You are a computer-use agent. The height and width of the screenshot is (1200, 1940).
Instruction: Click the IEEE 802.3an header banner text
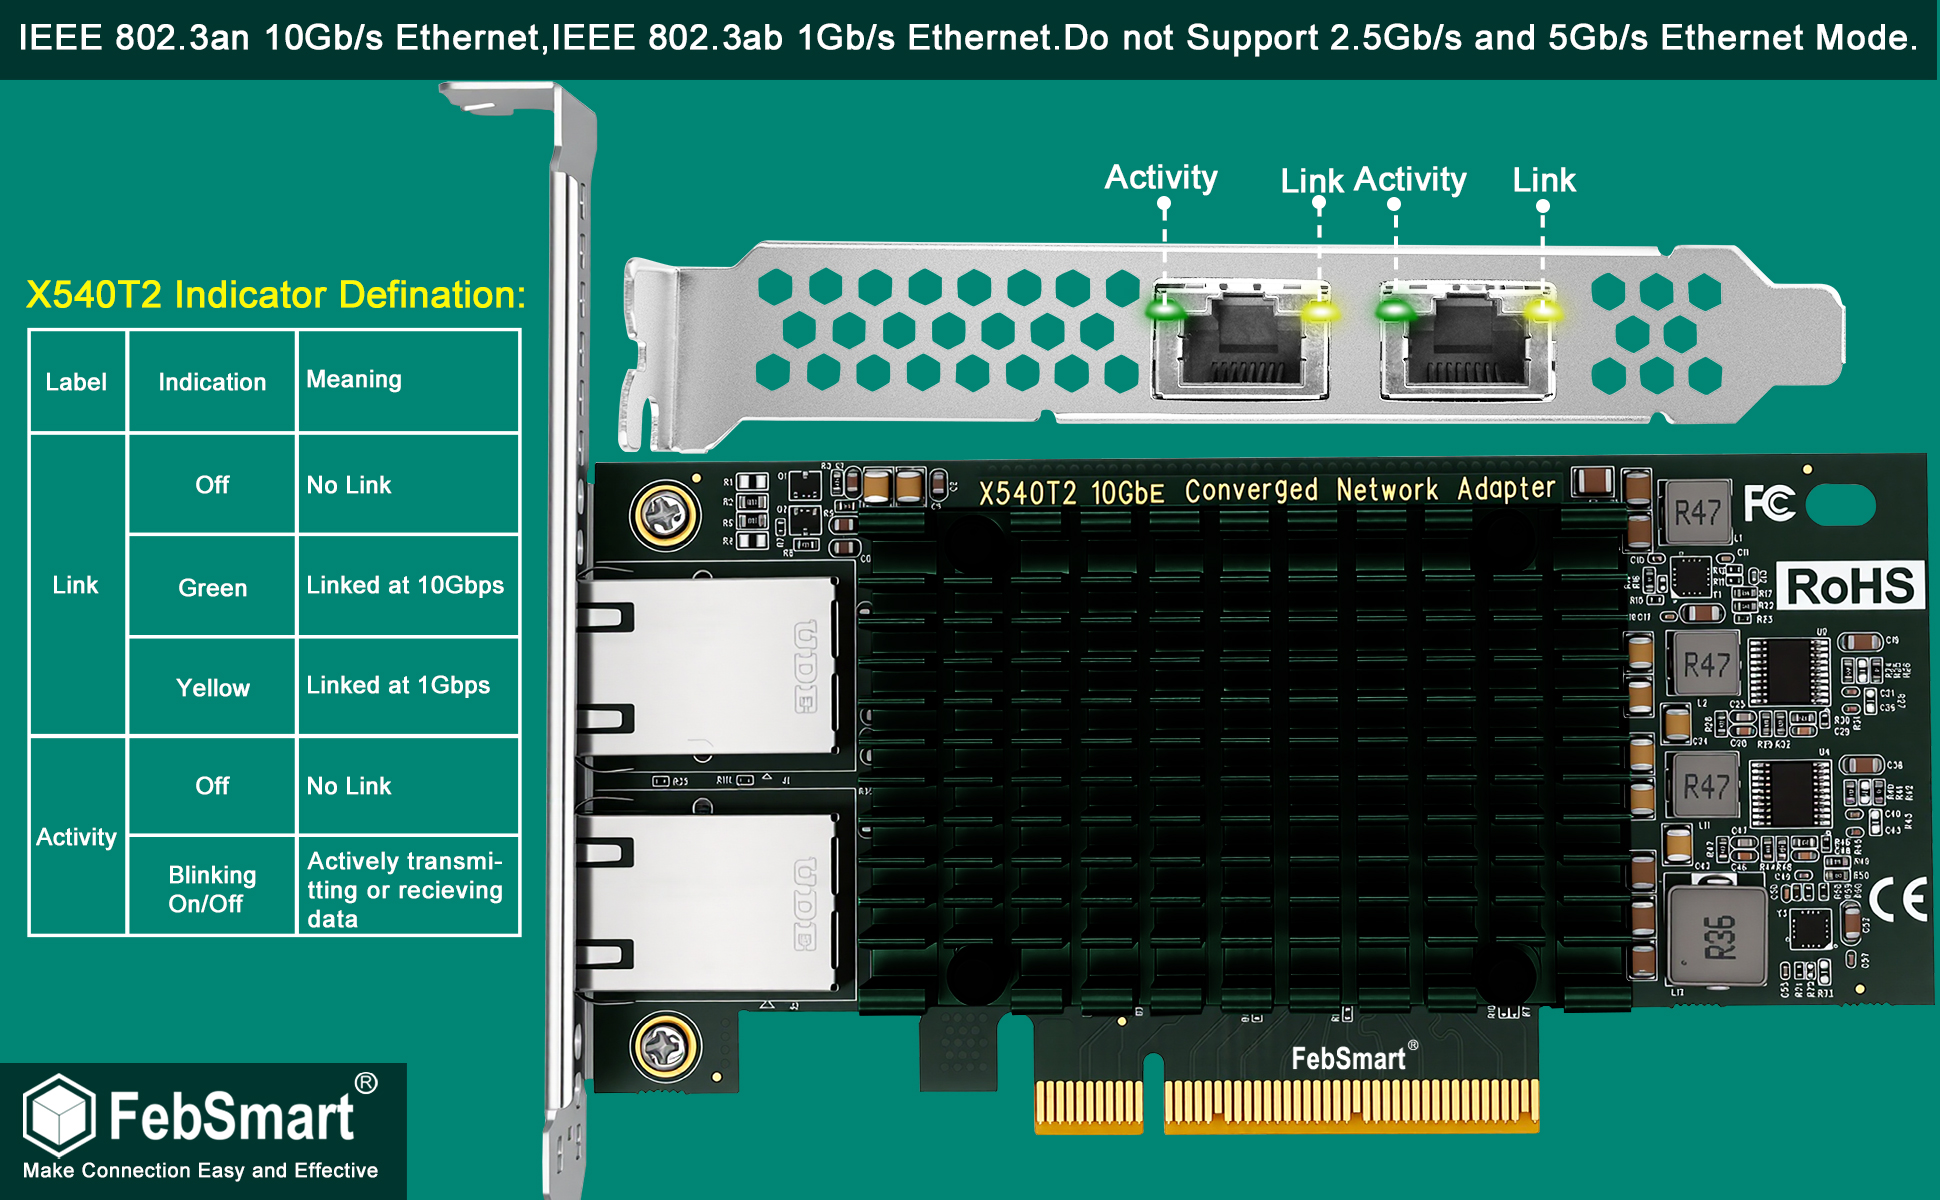click(x=968, y=38)
